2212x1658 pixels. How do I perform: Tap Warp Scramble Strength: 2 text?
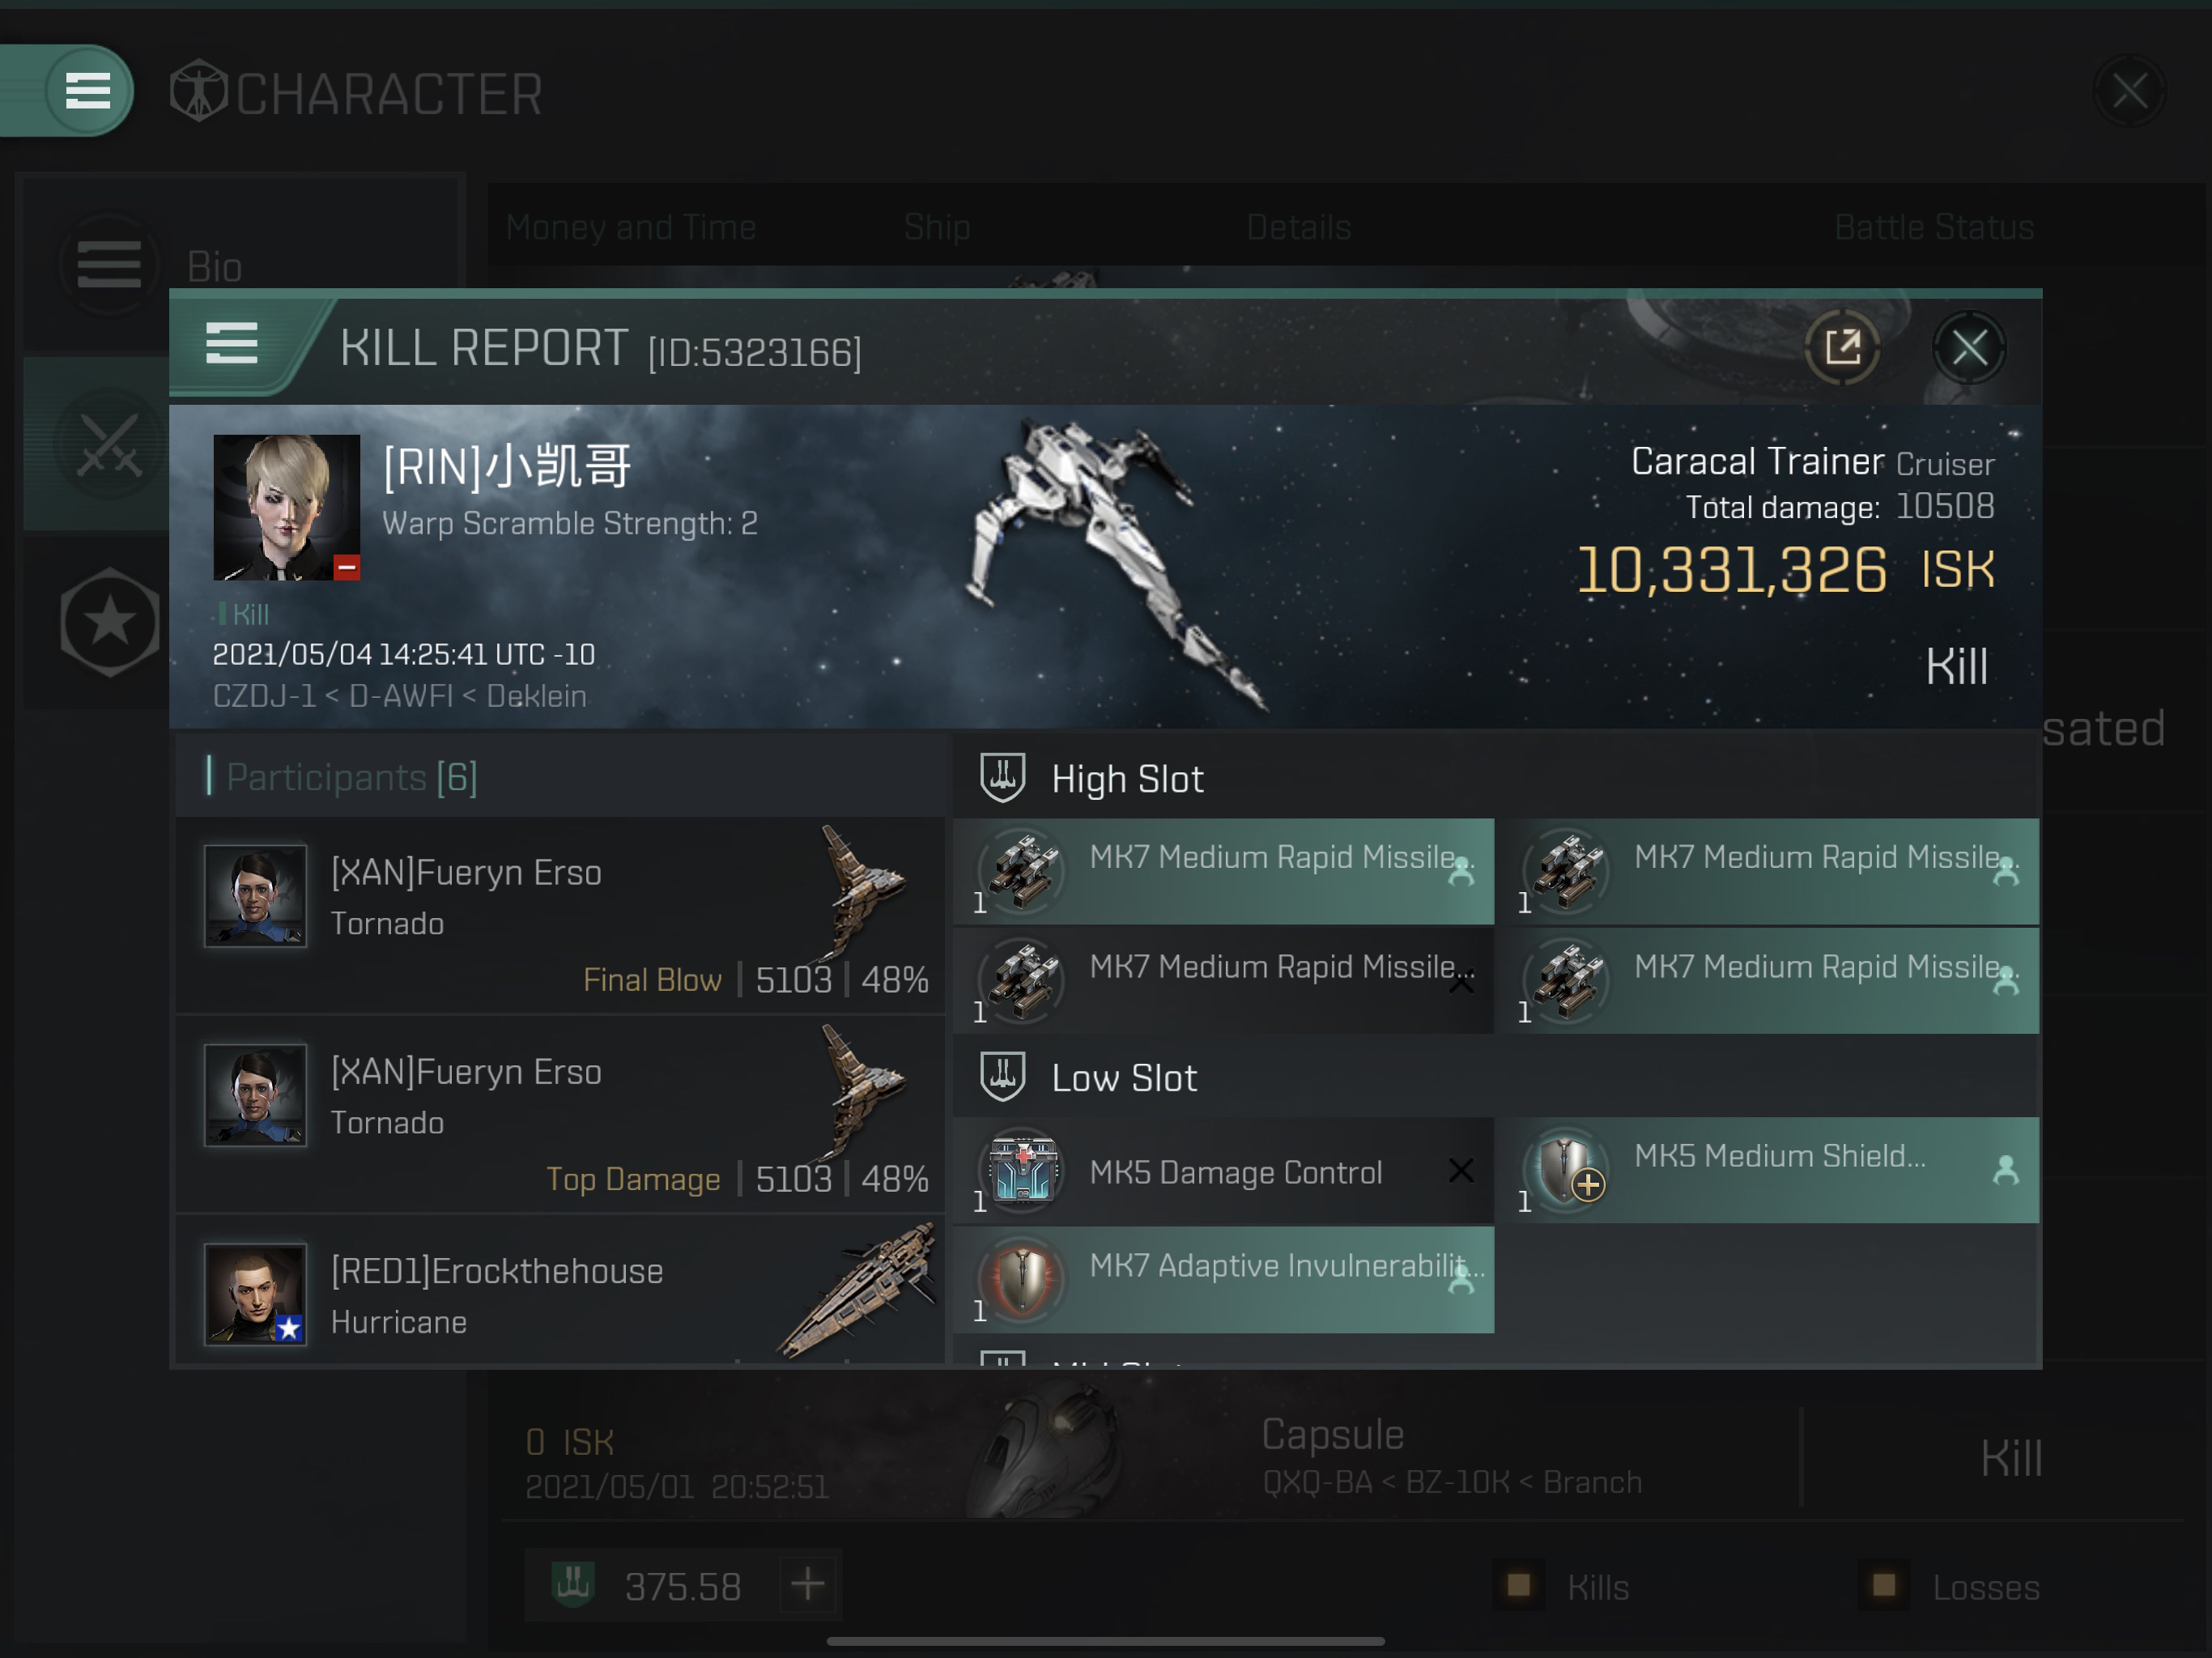click(570, 523)
